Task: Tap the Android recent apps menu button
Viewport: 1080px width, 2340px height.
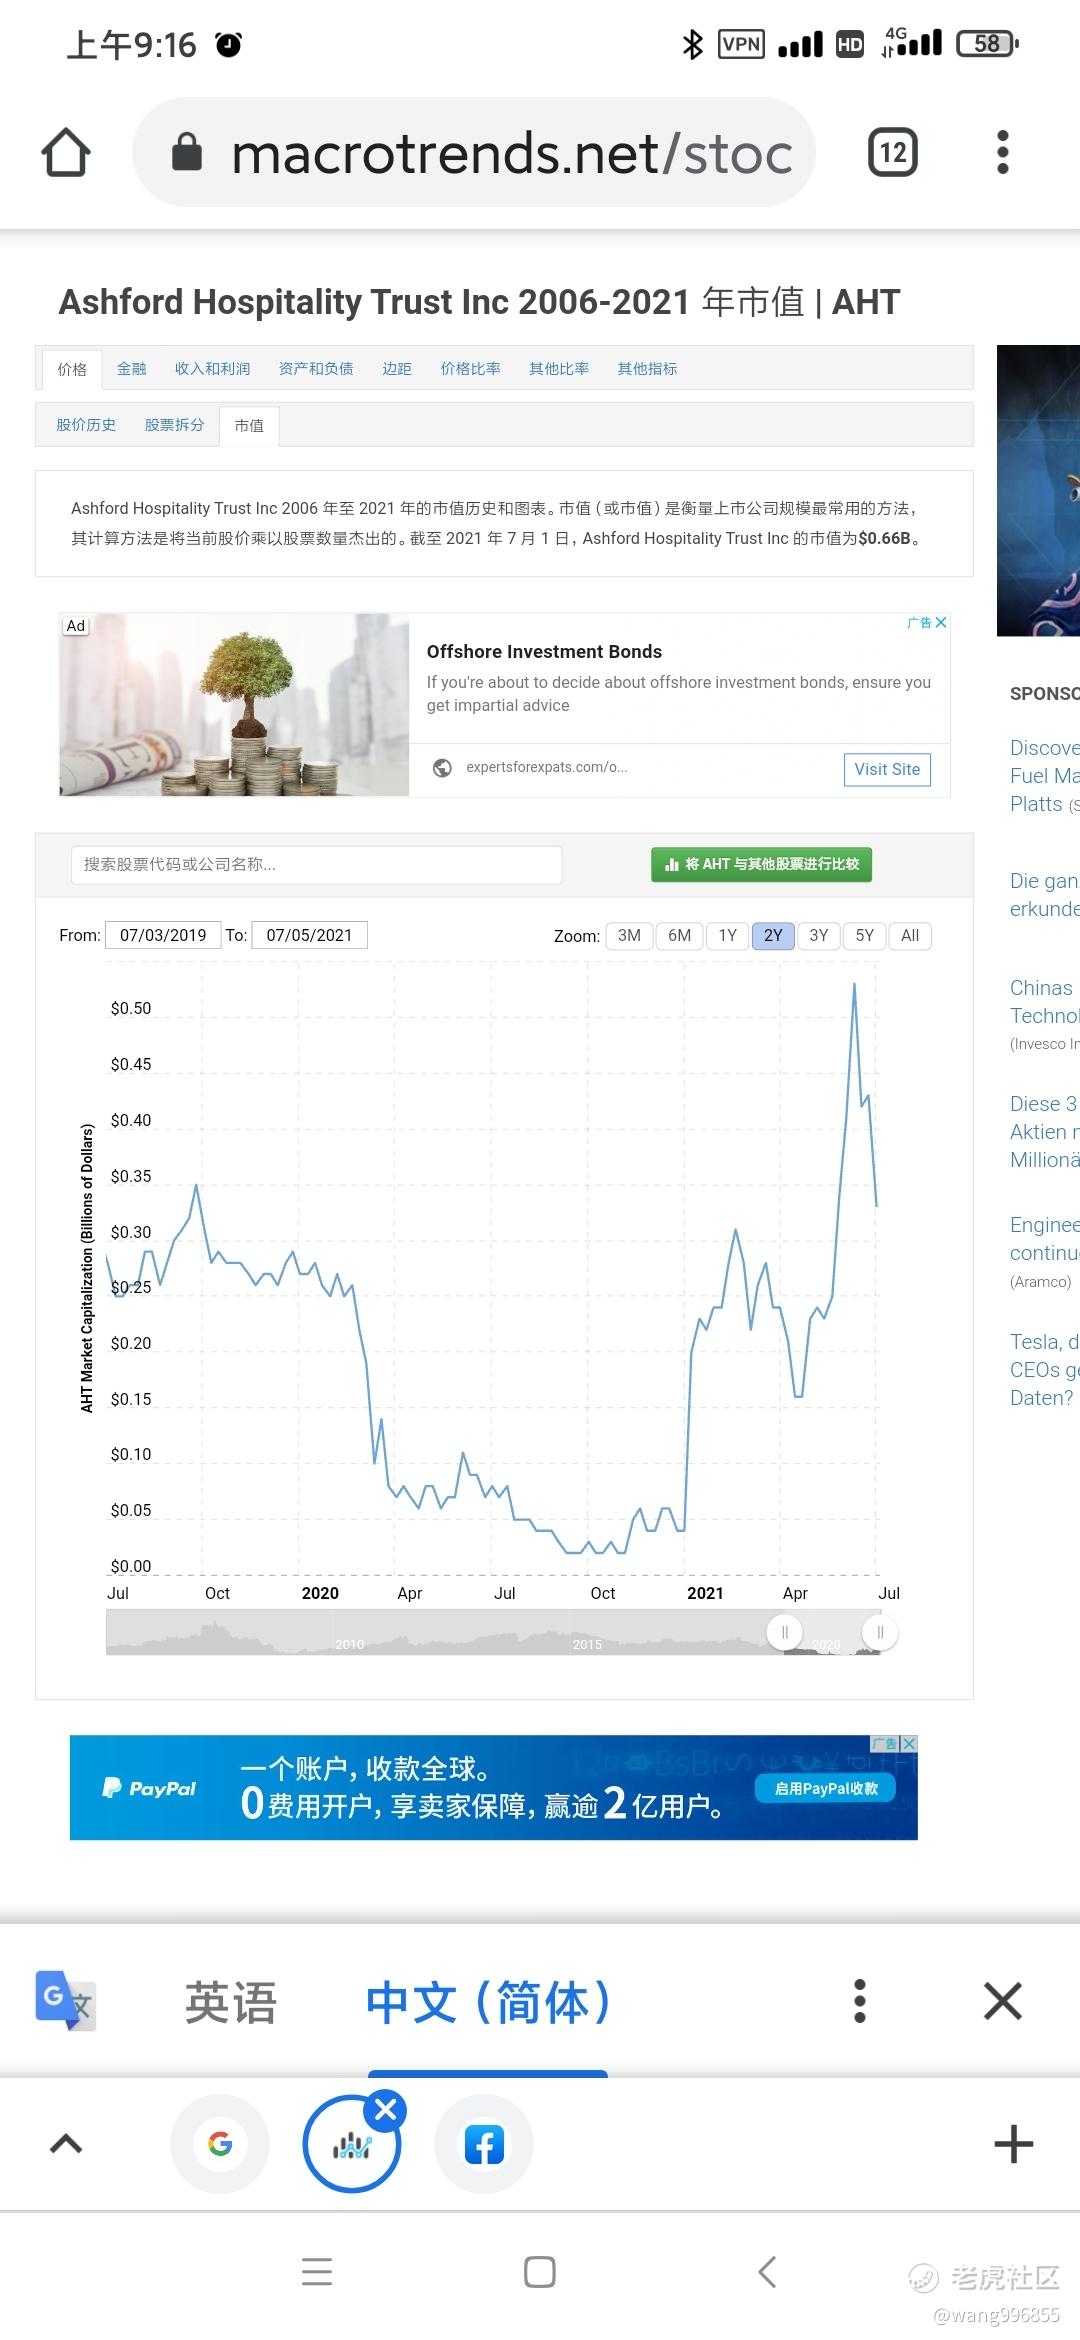Action: coord(317,2272)
